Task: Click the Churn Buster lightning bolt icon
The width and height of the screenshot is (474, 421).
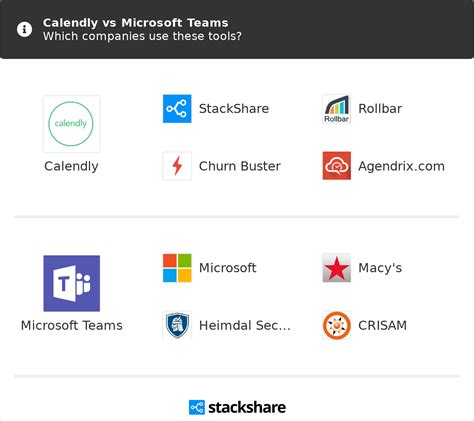Action: coord(177,166)
